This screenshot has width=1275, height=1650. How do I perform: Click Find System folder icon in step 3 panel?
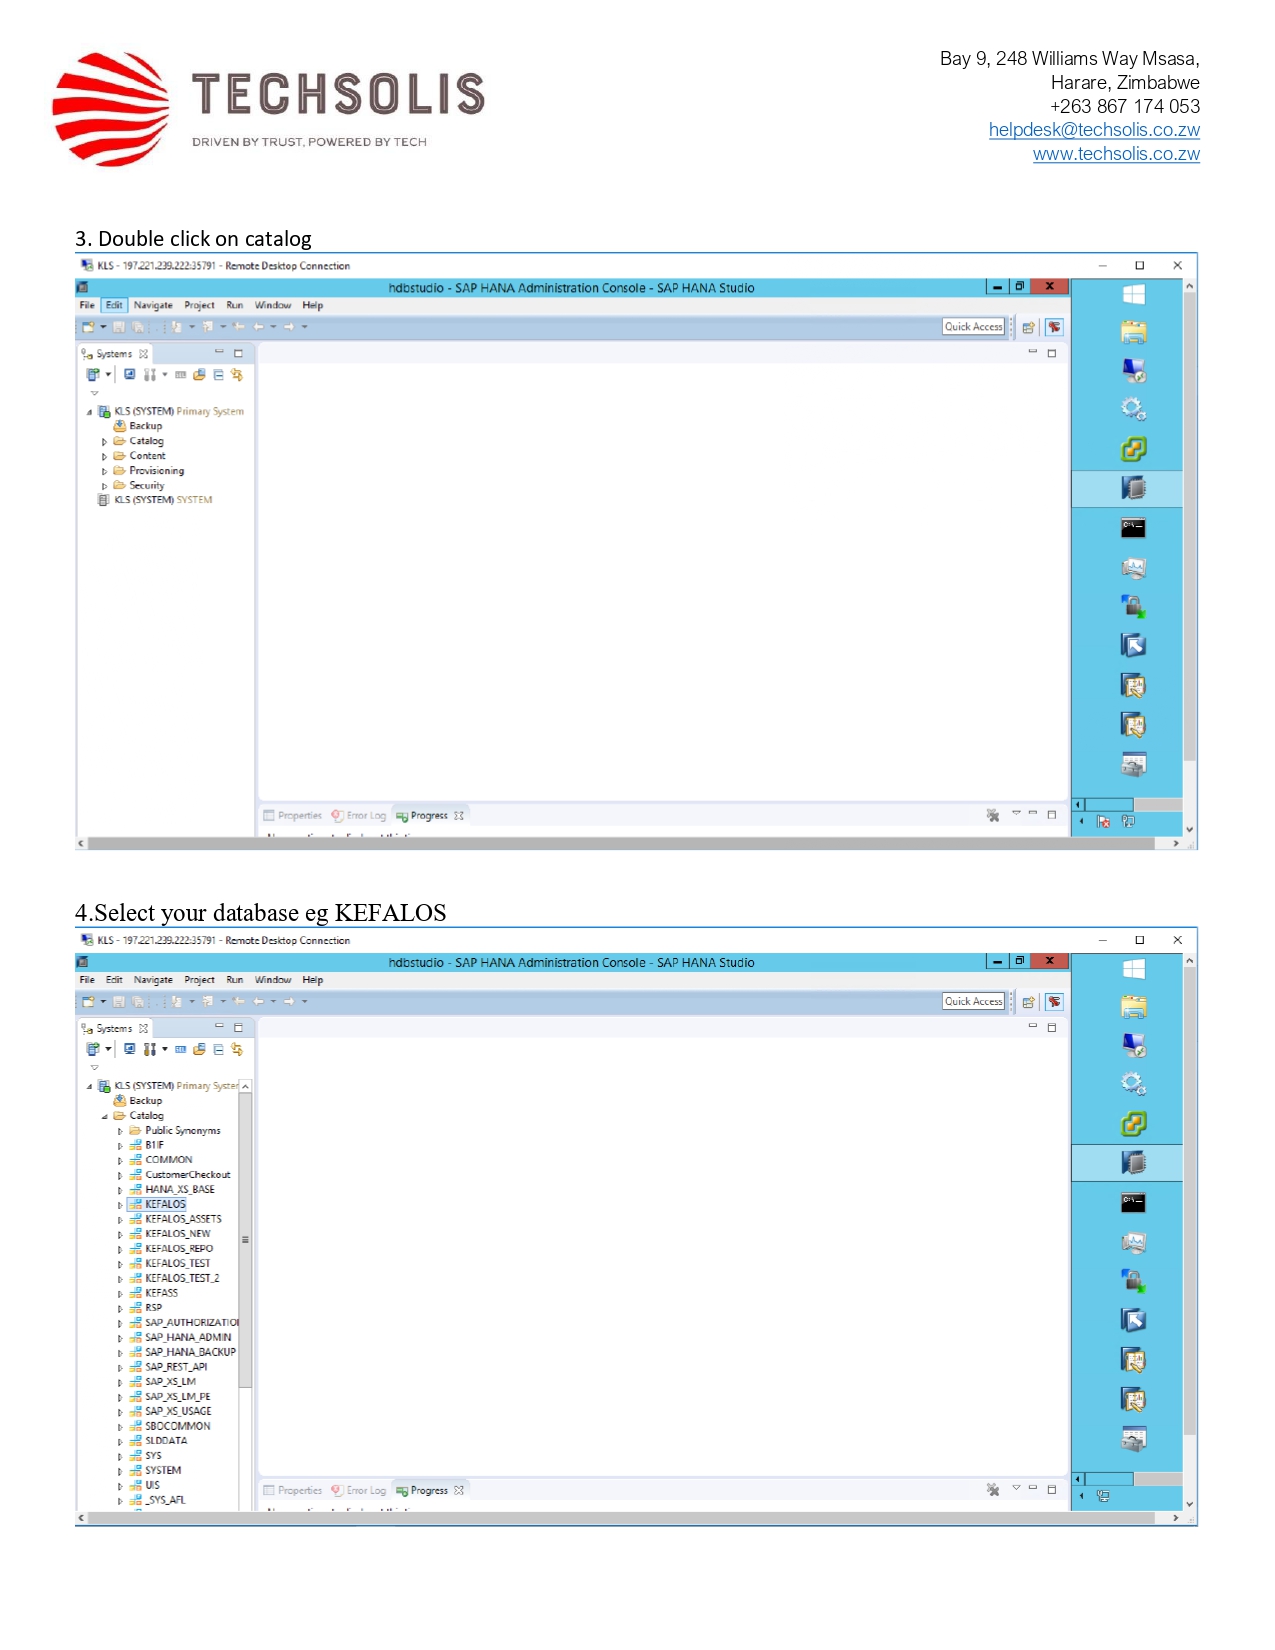199,375
